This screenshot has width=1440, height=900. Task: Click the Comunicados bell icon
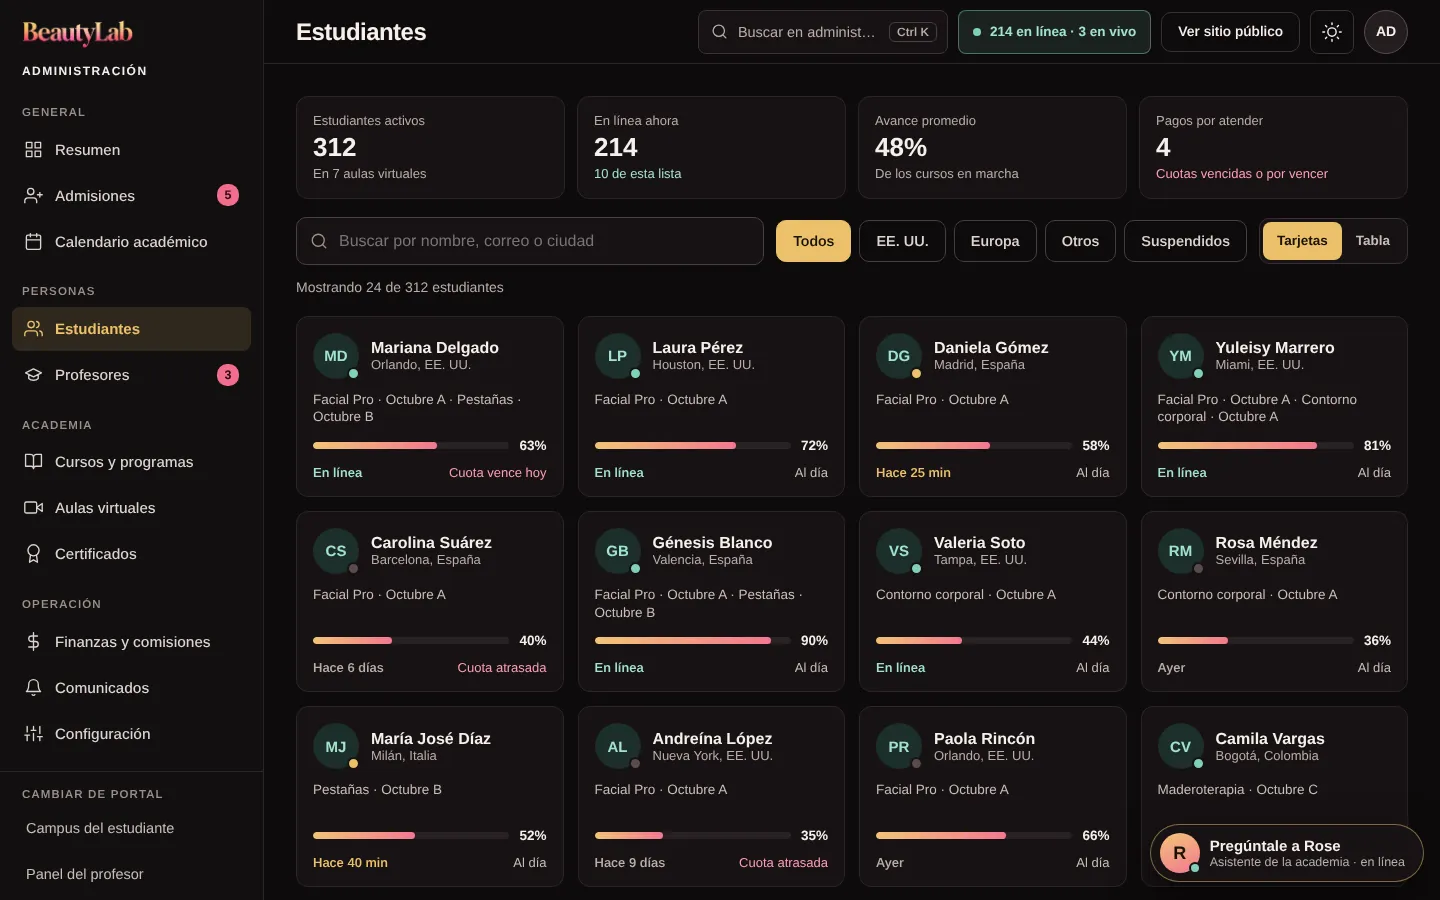click(x=33, y=688)
